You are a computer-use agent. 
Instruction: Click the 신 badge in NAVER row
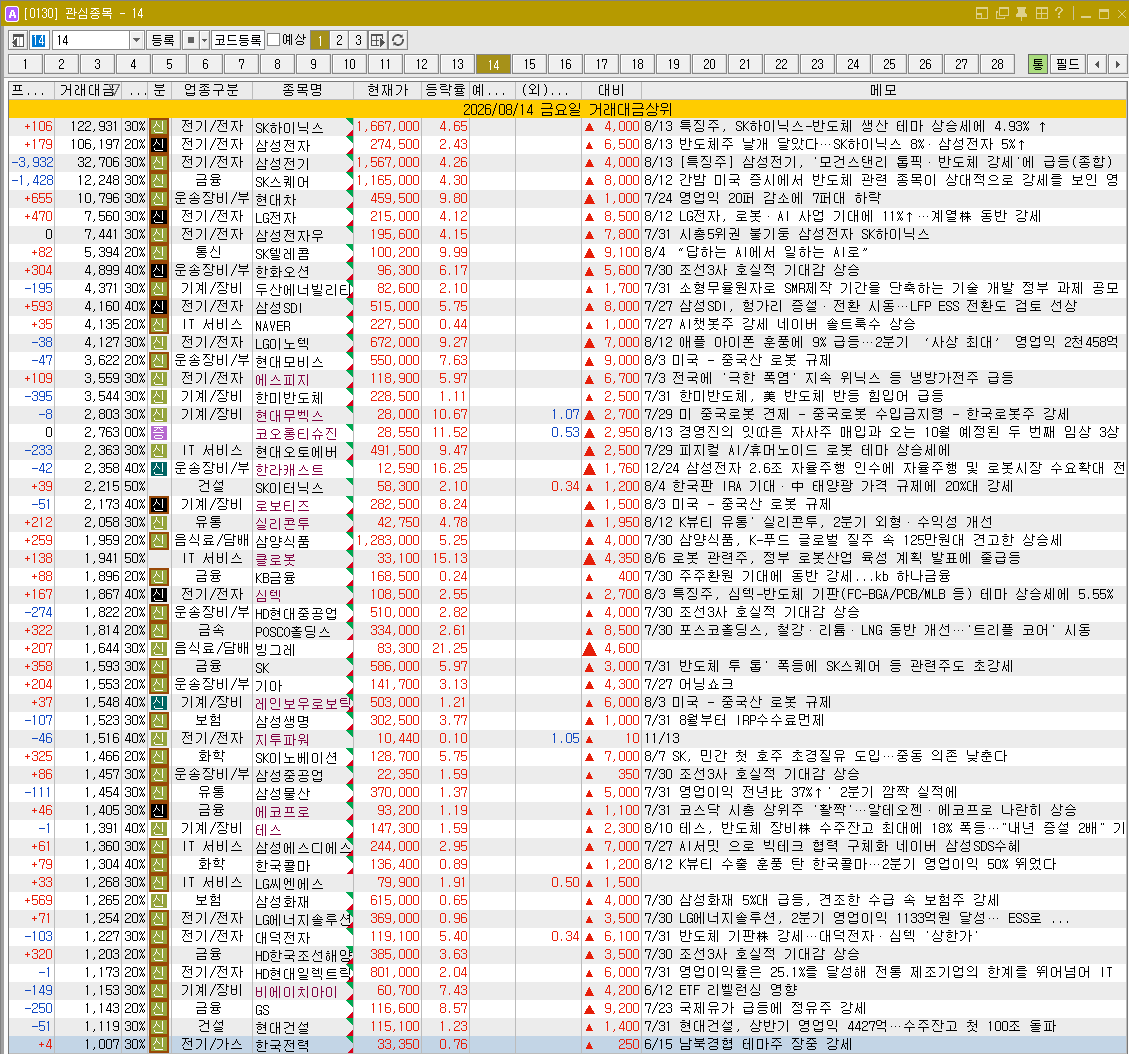[x=158, y=325]
